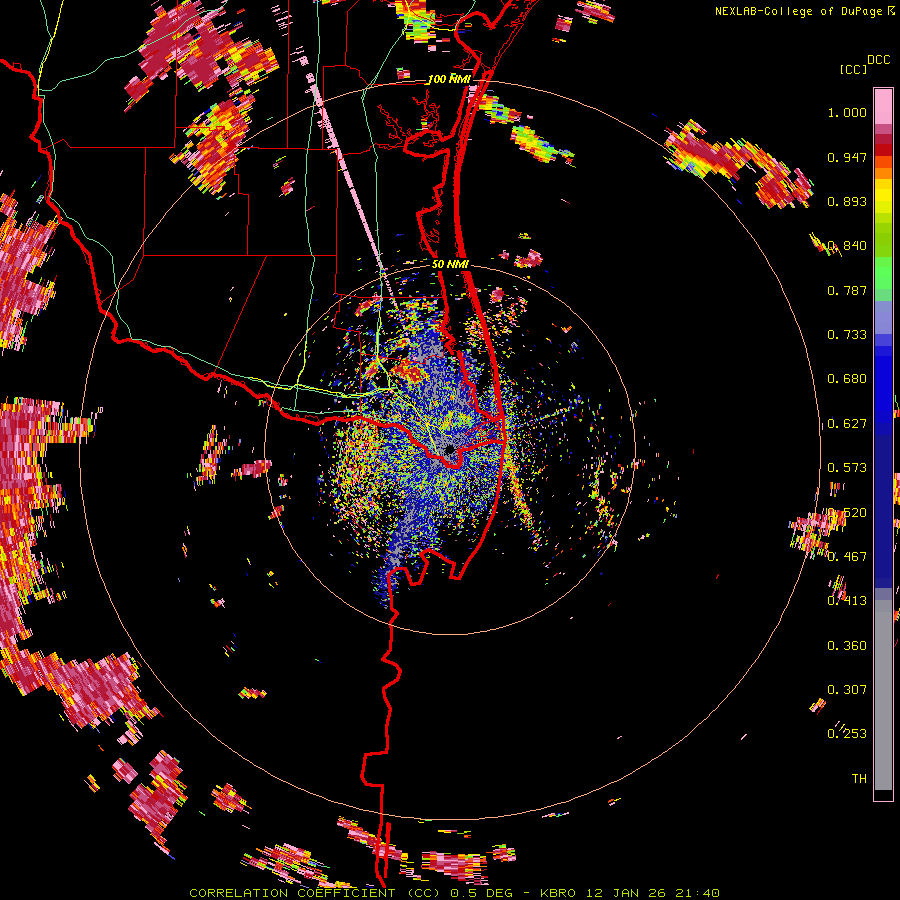
Task: Pick the pink band atop the color bar
Action: click(883, 106)
